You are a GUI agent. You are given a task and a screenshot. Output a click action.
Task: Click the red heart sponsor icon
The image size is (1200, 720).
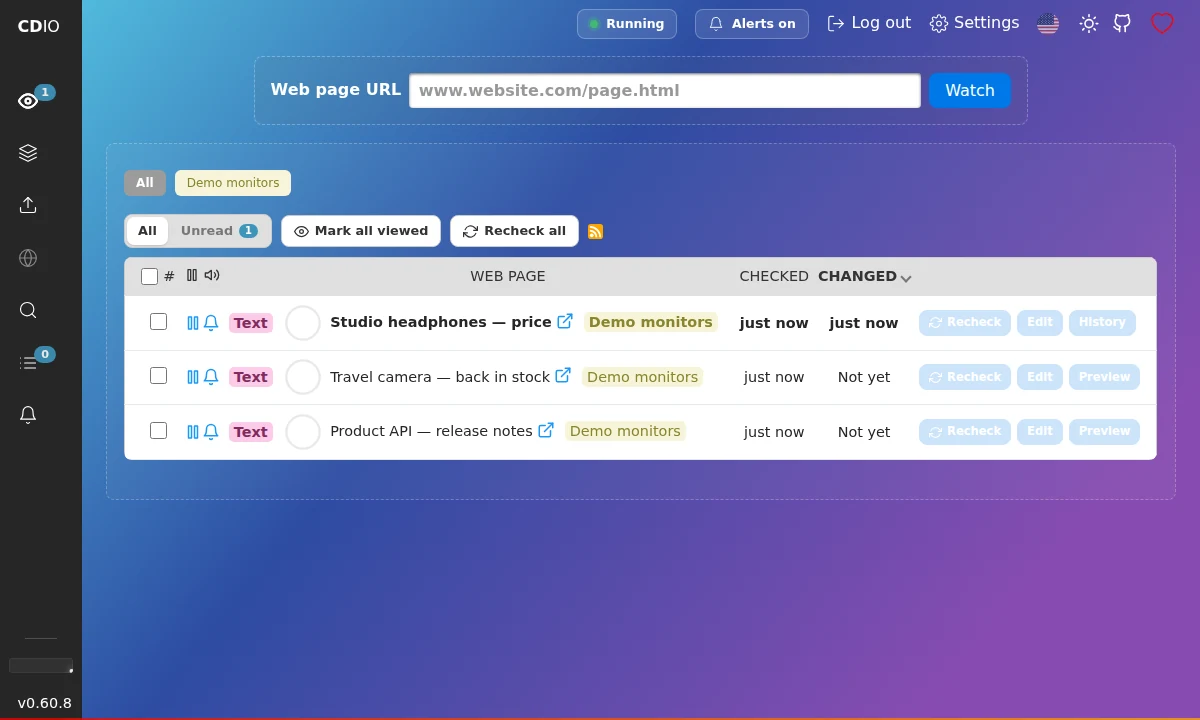tap(1162, 23)
